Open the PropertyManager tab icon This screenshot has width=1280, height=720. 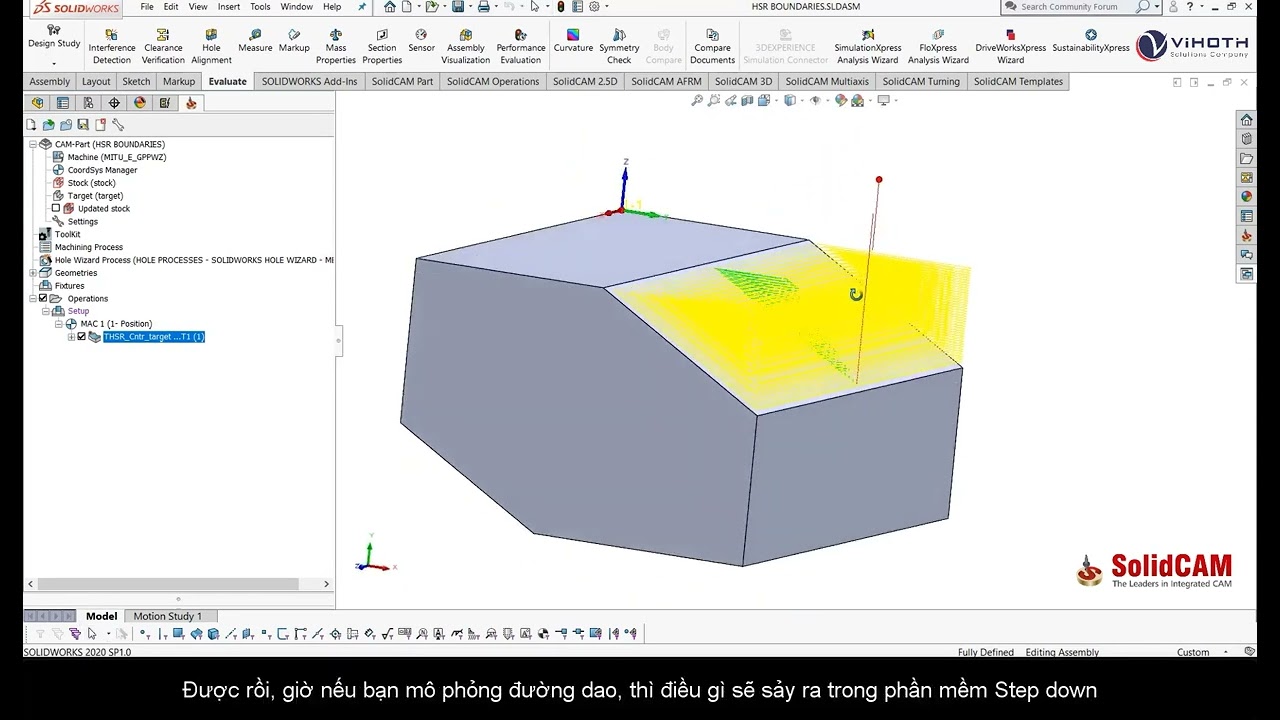[63, 102]
